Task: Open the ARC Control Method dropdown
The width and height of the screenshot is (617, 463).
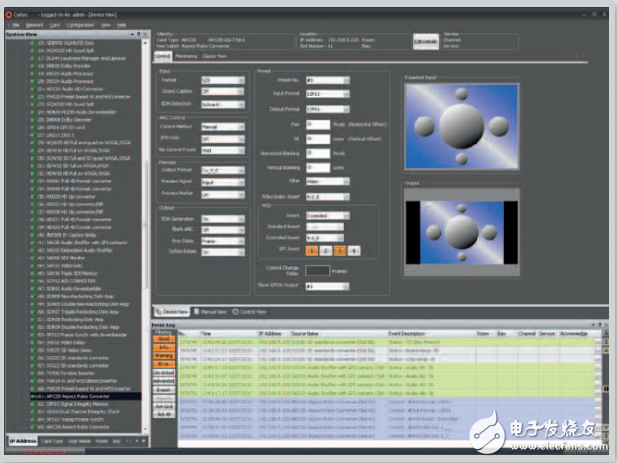Action: (221, 127)
